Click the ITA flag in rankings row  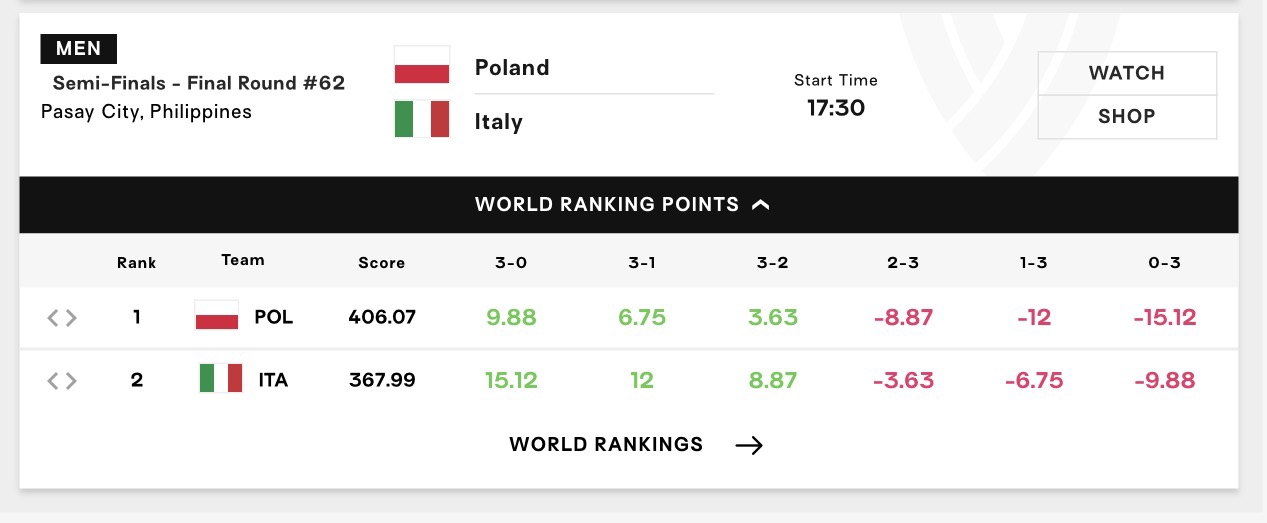click(221, 379)
